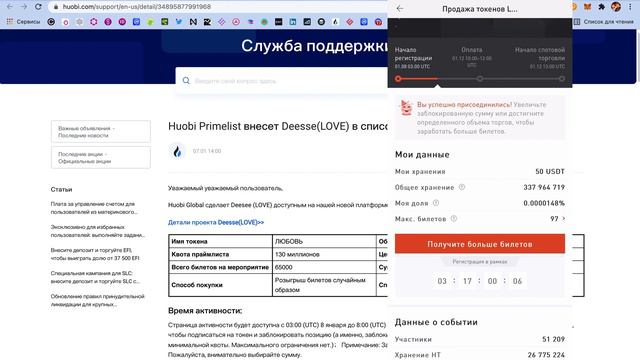
Task: Reload the page with the refresh icon
Action: coord(38,7)
